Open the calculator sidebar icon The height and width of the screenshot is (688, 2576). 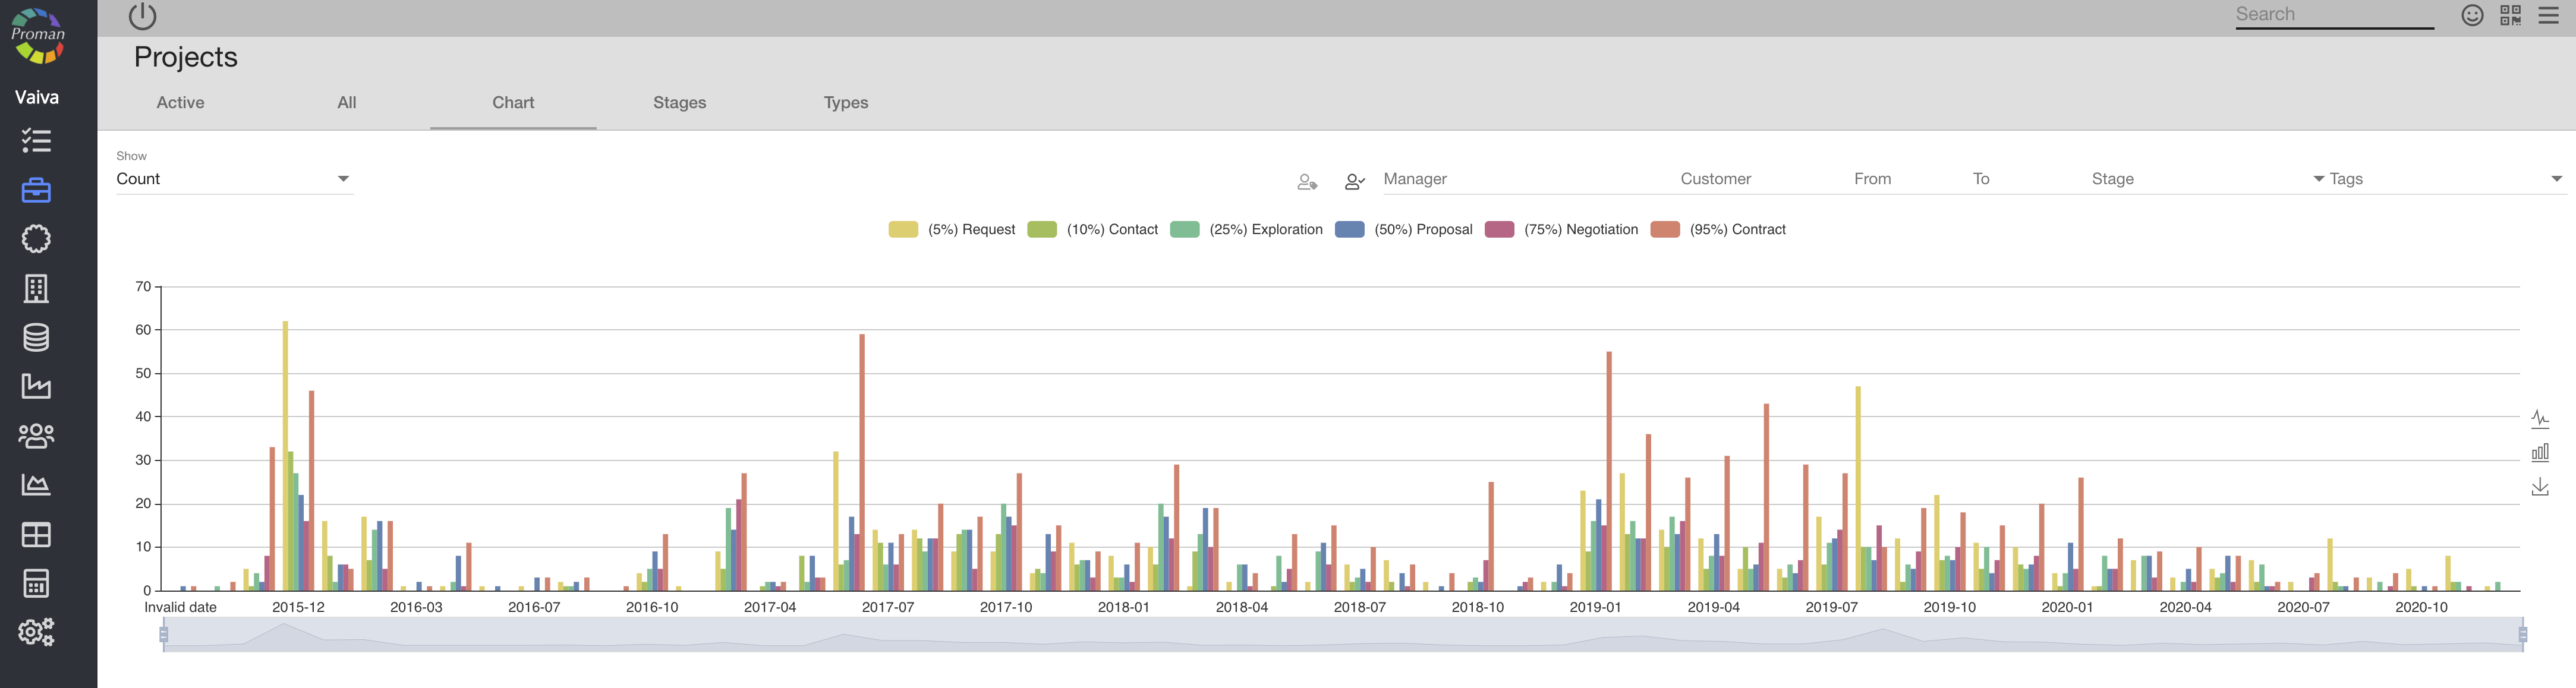click(x=36, y=583)
